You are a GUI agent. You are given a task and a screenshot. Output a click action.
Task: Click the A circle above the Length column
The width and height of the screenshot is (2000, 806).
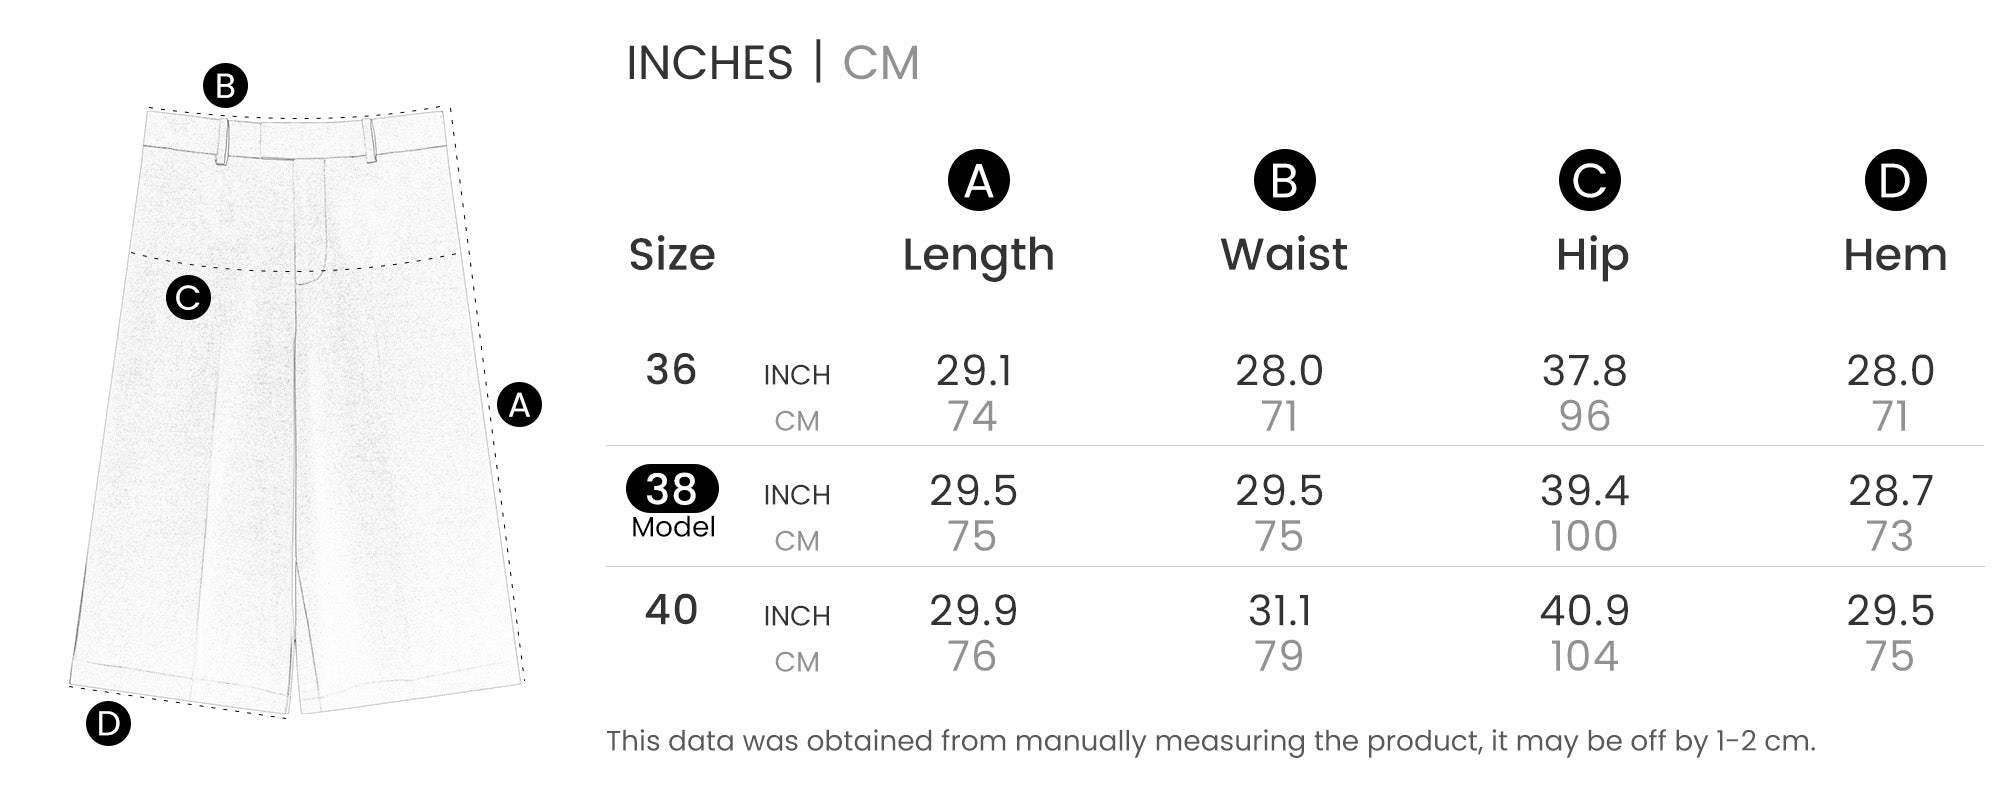click(978, 181)
